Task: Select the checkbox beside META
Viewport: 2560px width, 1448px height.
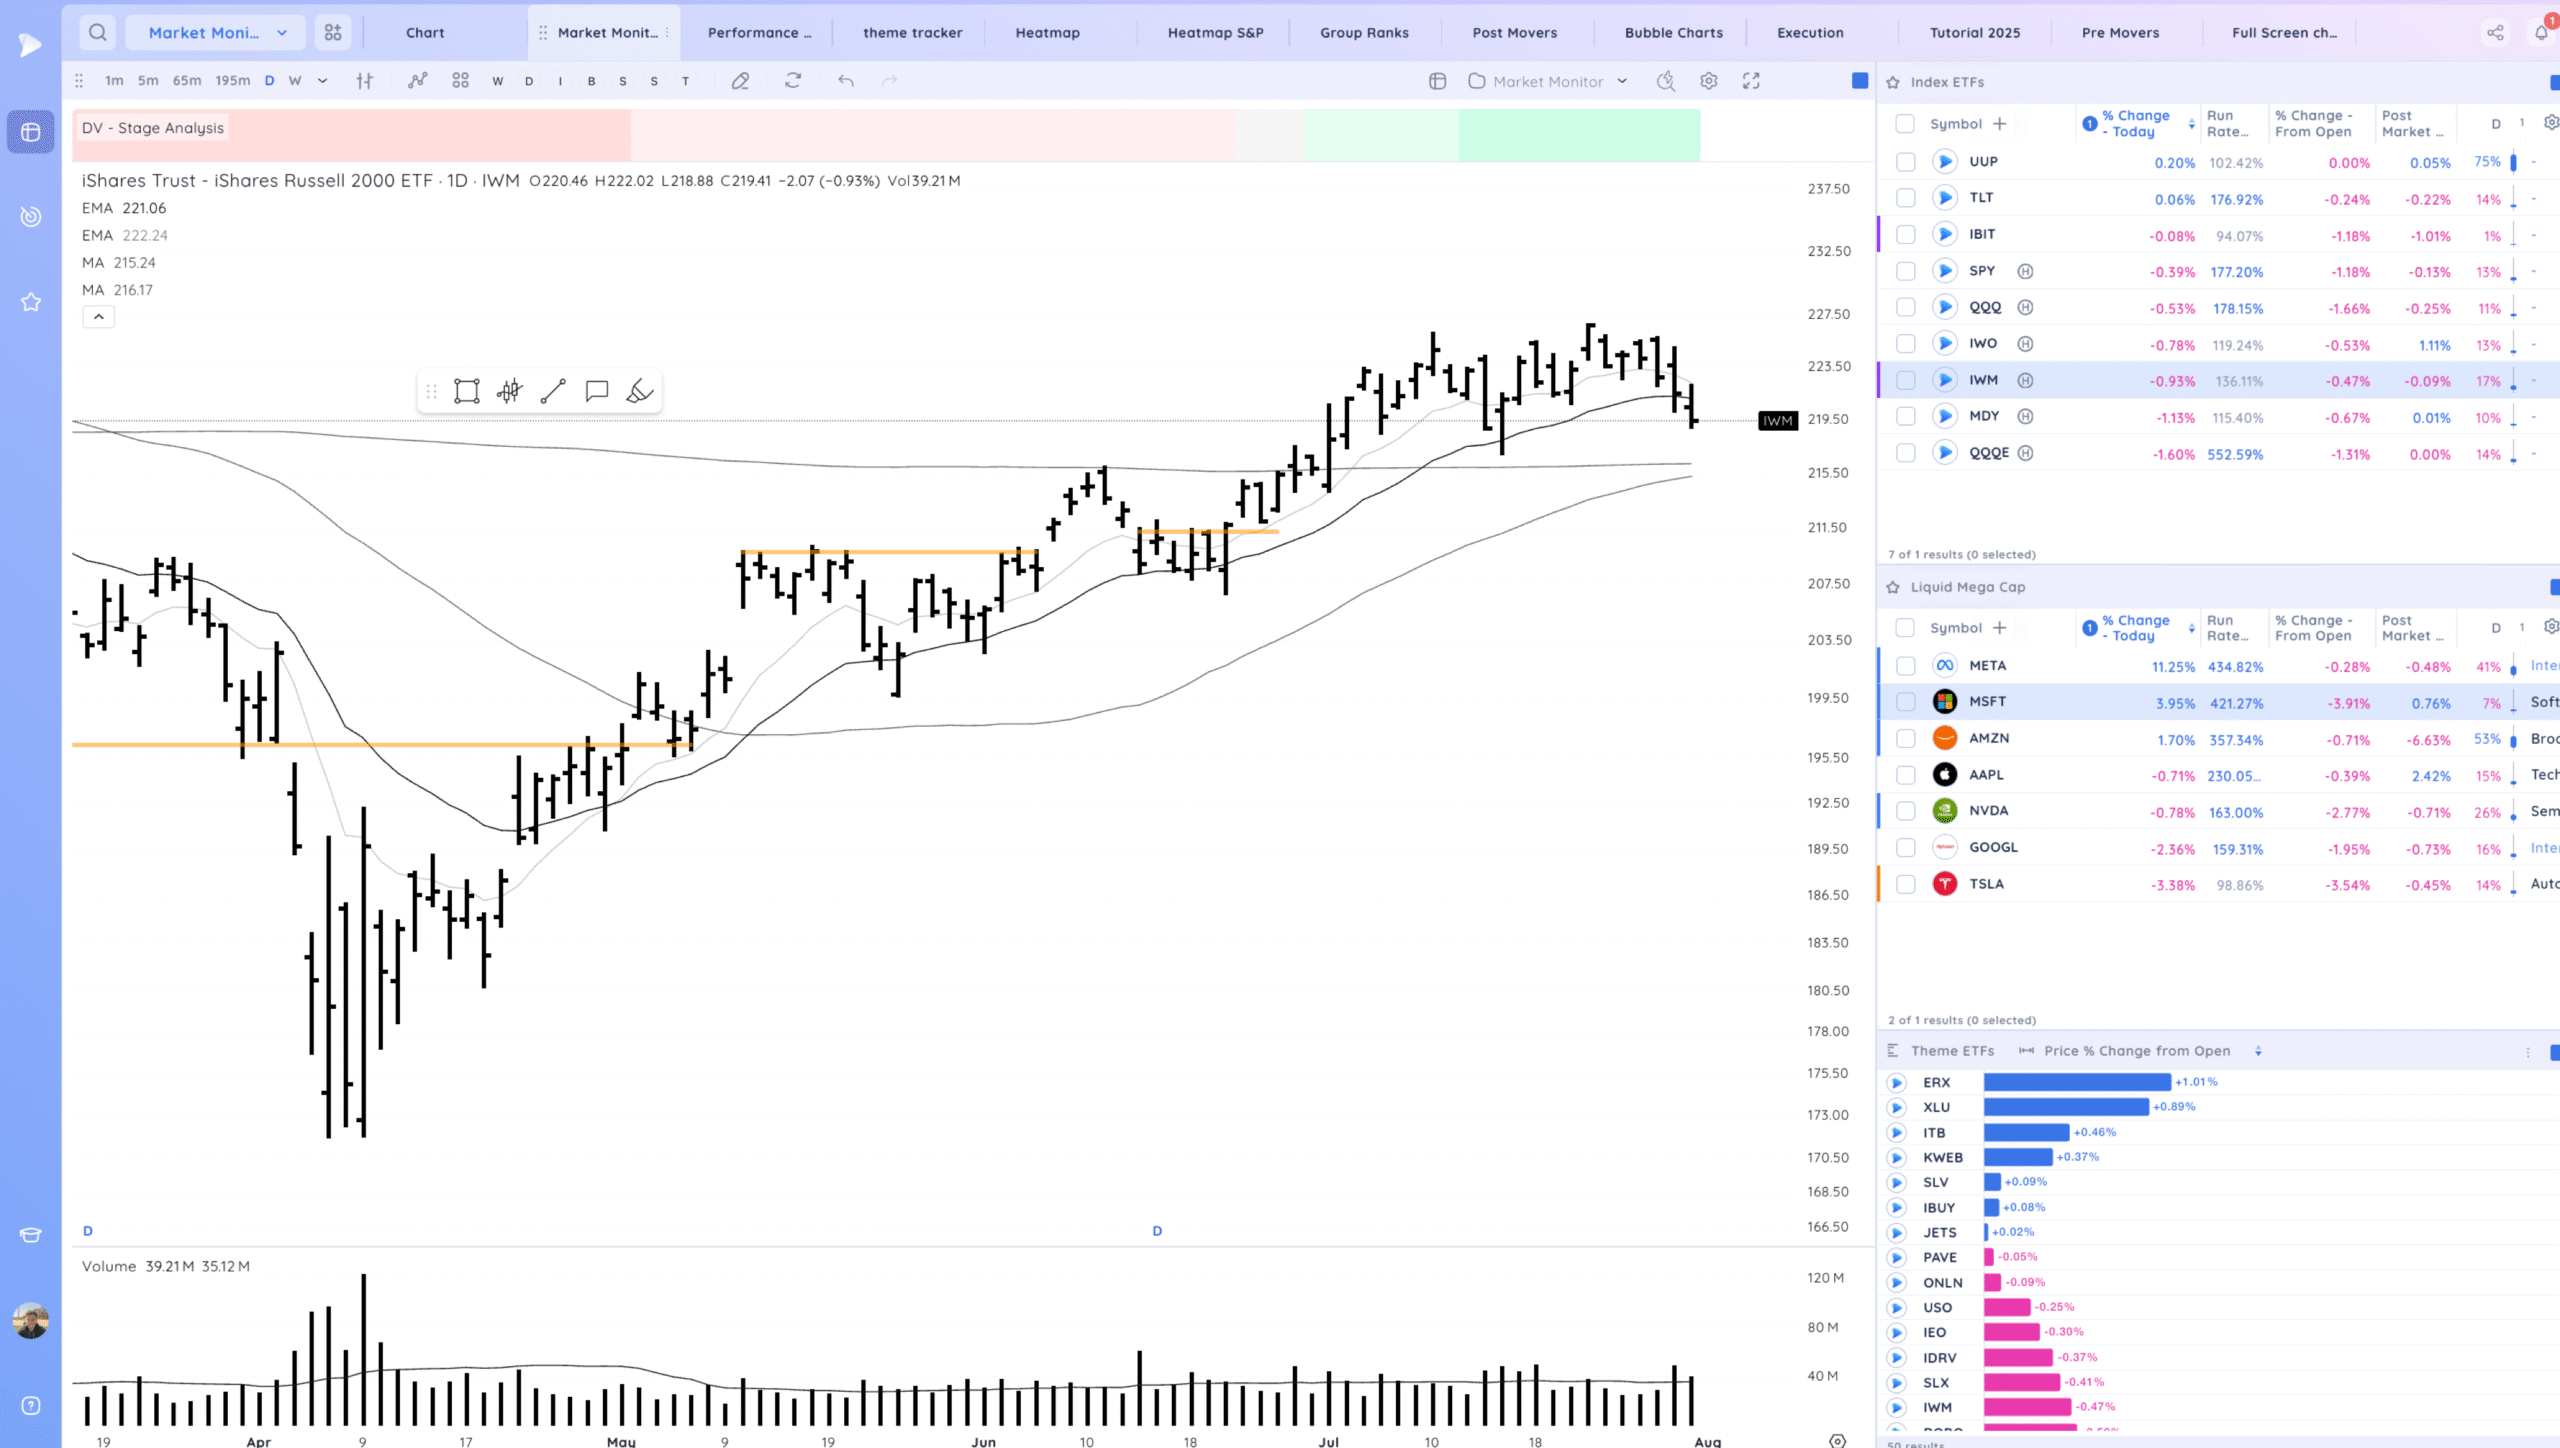Action: point(1905,666)
